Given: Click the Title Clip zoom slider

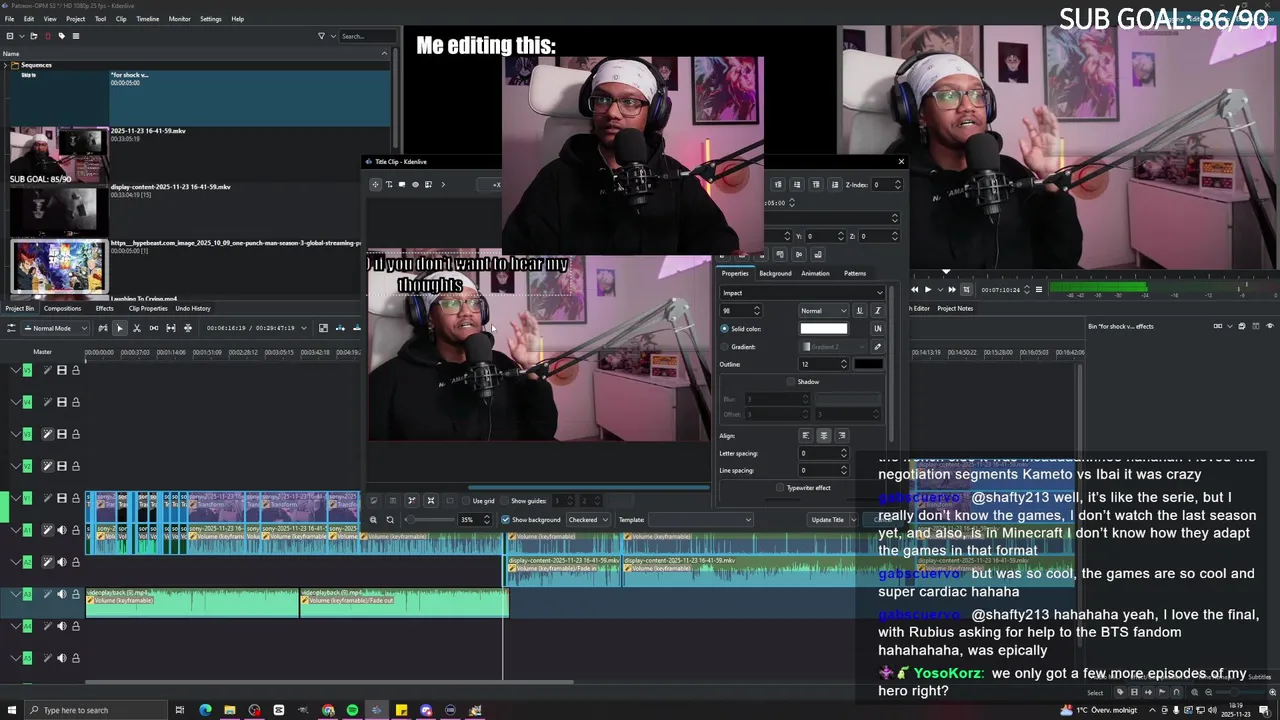Looking at the screenshot, I should coord(429,520).
